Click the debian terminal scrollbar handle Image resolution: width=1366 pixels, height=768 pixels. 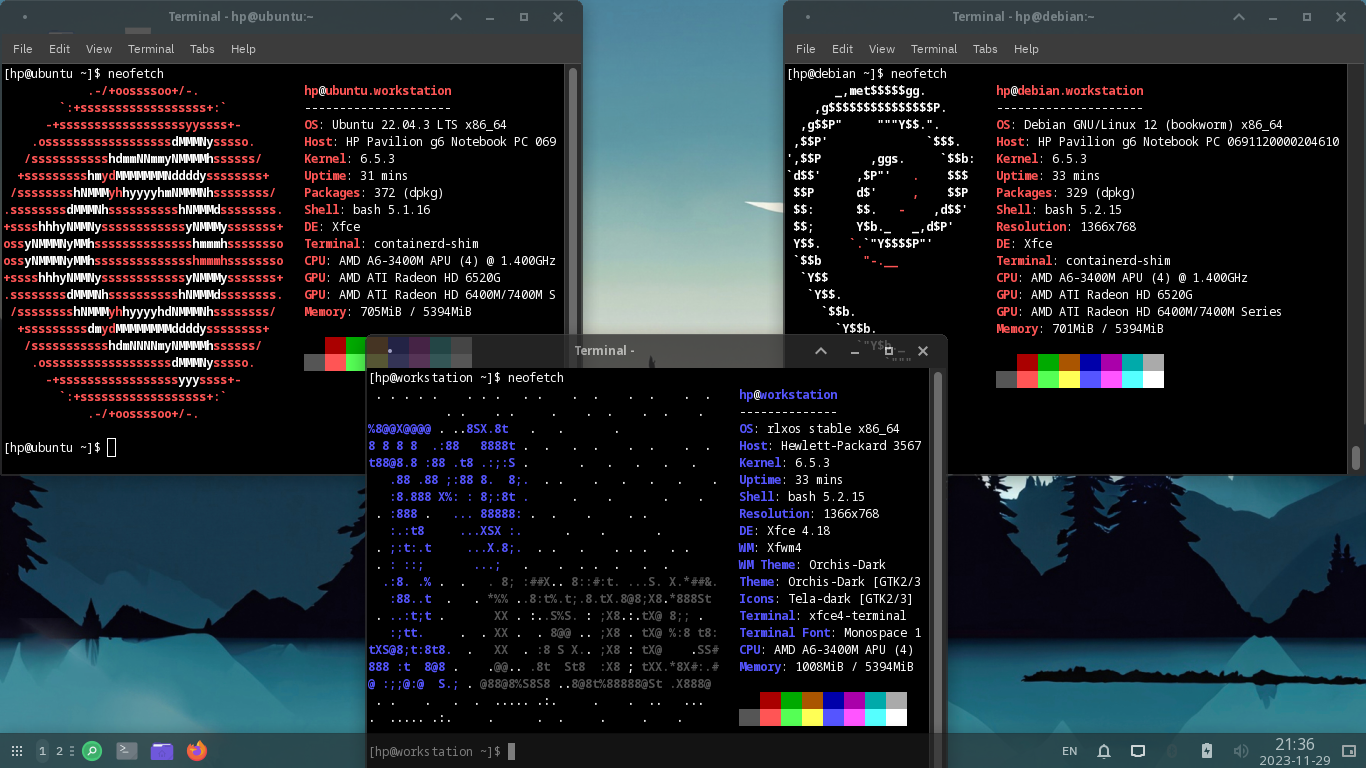coord(1356,457)
